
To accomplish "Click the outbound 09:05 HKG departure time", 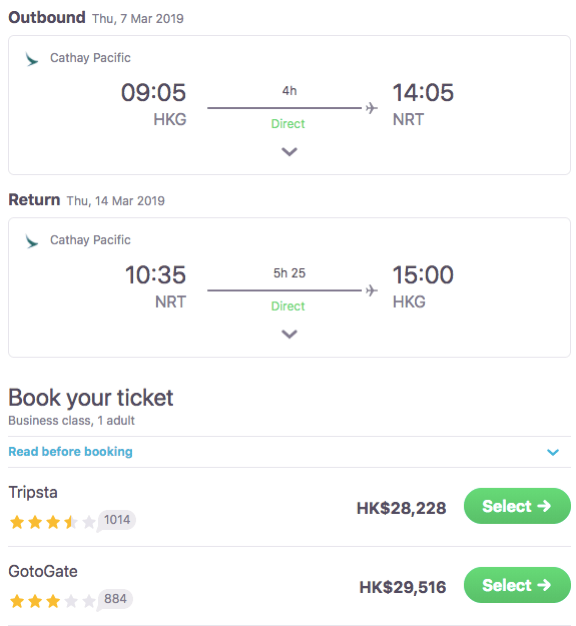I will 154,93.
